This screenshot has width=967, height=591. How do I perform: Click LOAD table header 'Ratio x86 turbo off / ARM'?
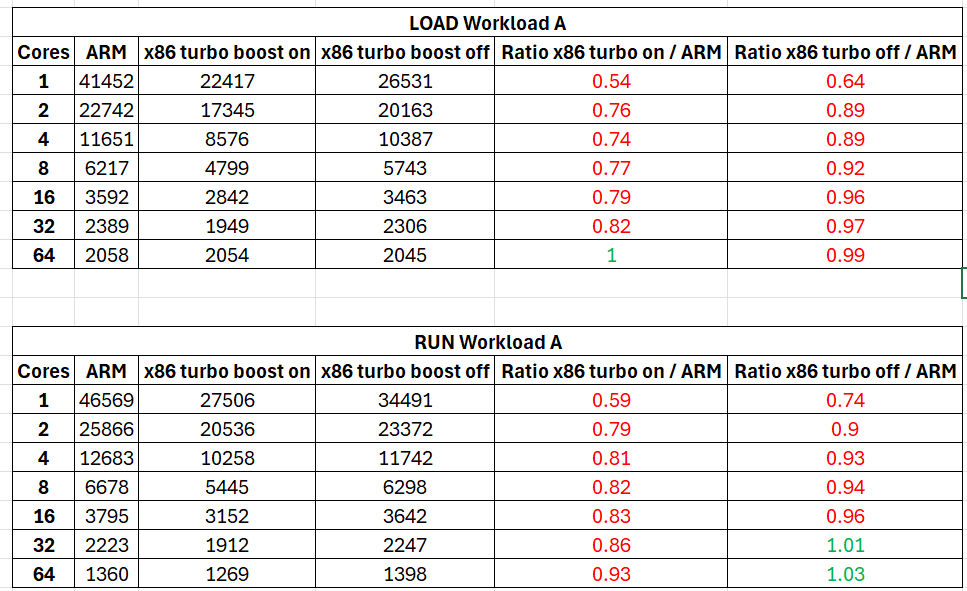(844, 52)
